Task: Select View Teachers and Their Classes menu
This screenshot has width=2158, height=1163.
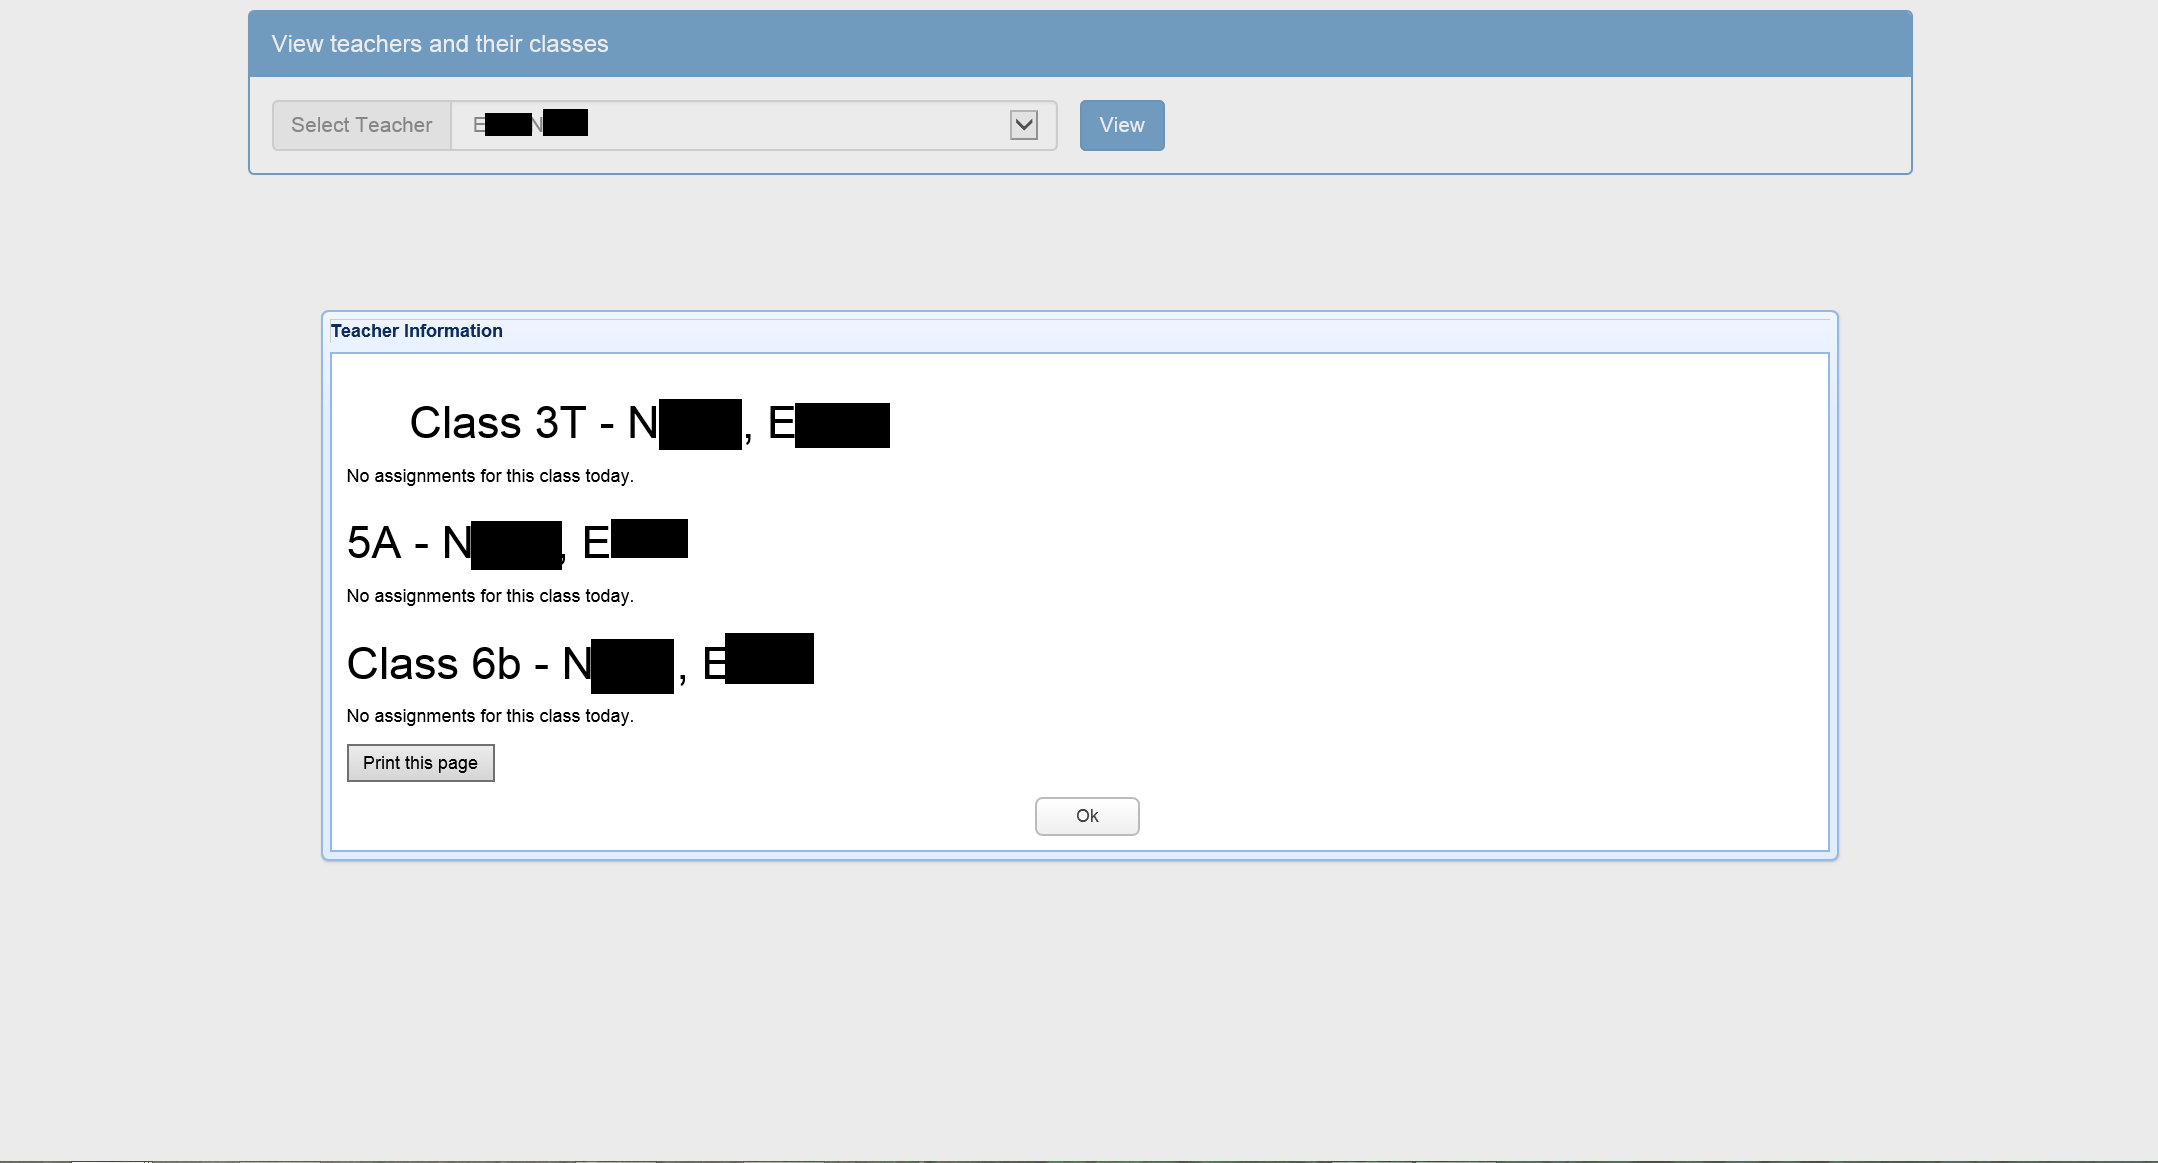Action: click(440, 43)
